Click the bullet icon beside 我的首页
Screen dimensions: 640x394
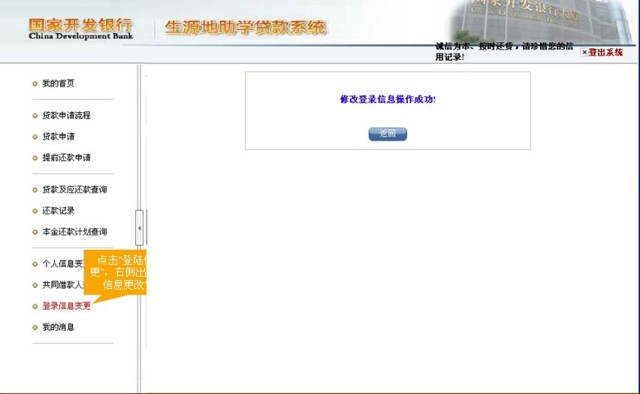(x=35, y=84)
